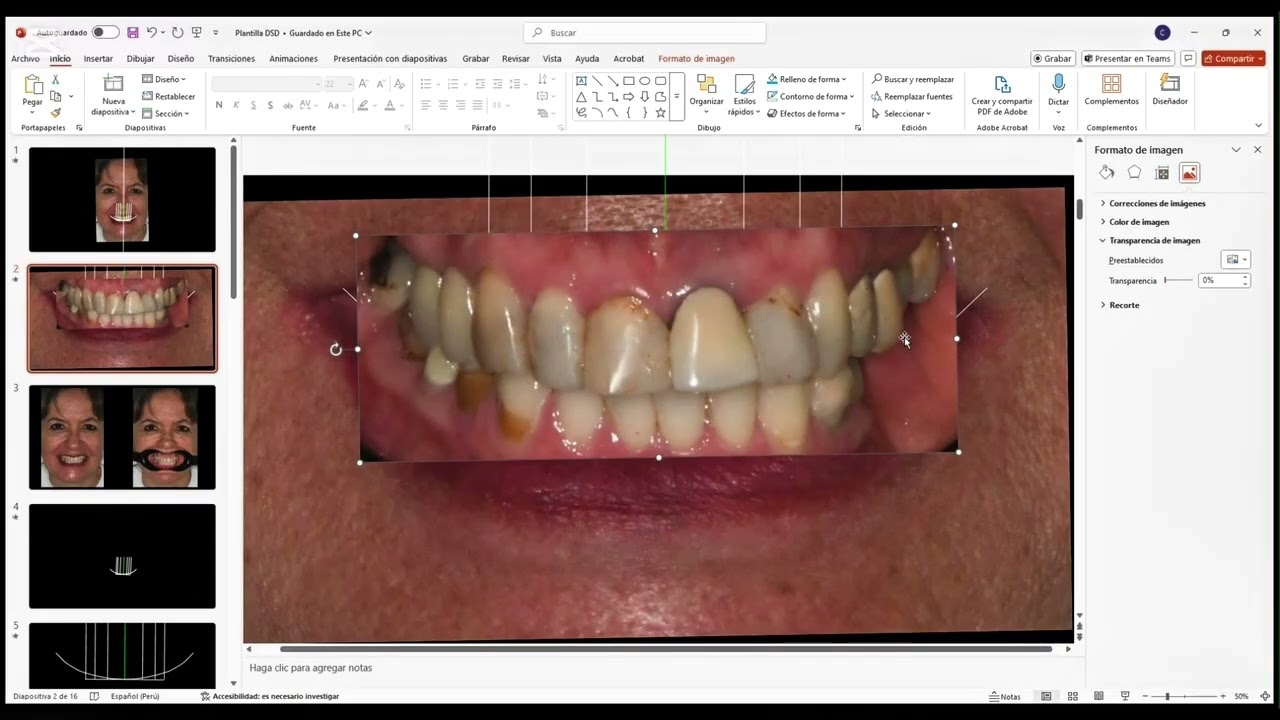The height and width of the screenshot is (720, 1280).
Task: Open slide Diseño layout dropdown
Action: [x=164, y=79]
